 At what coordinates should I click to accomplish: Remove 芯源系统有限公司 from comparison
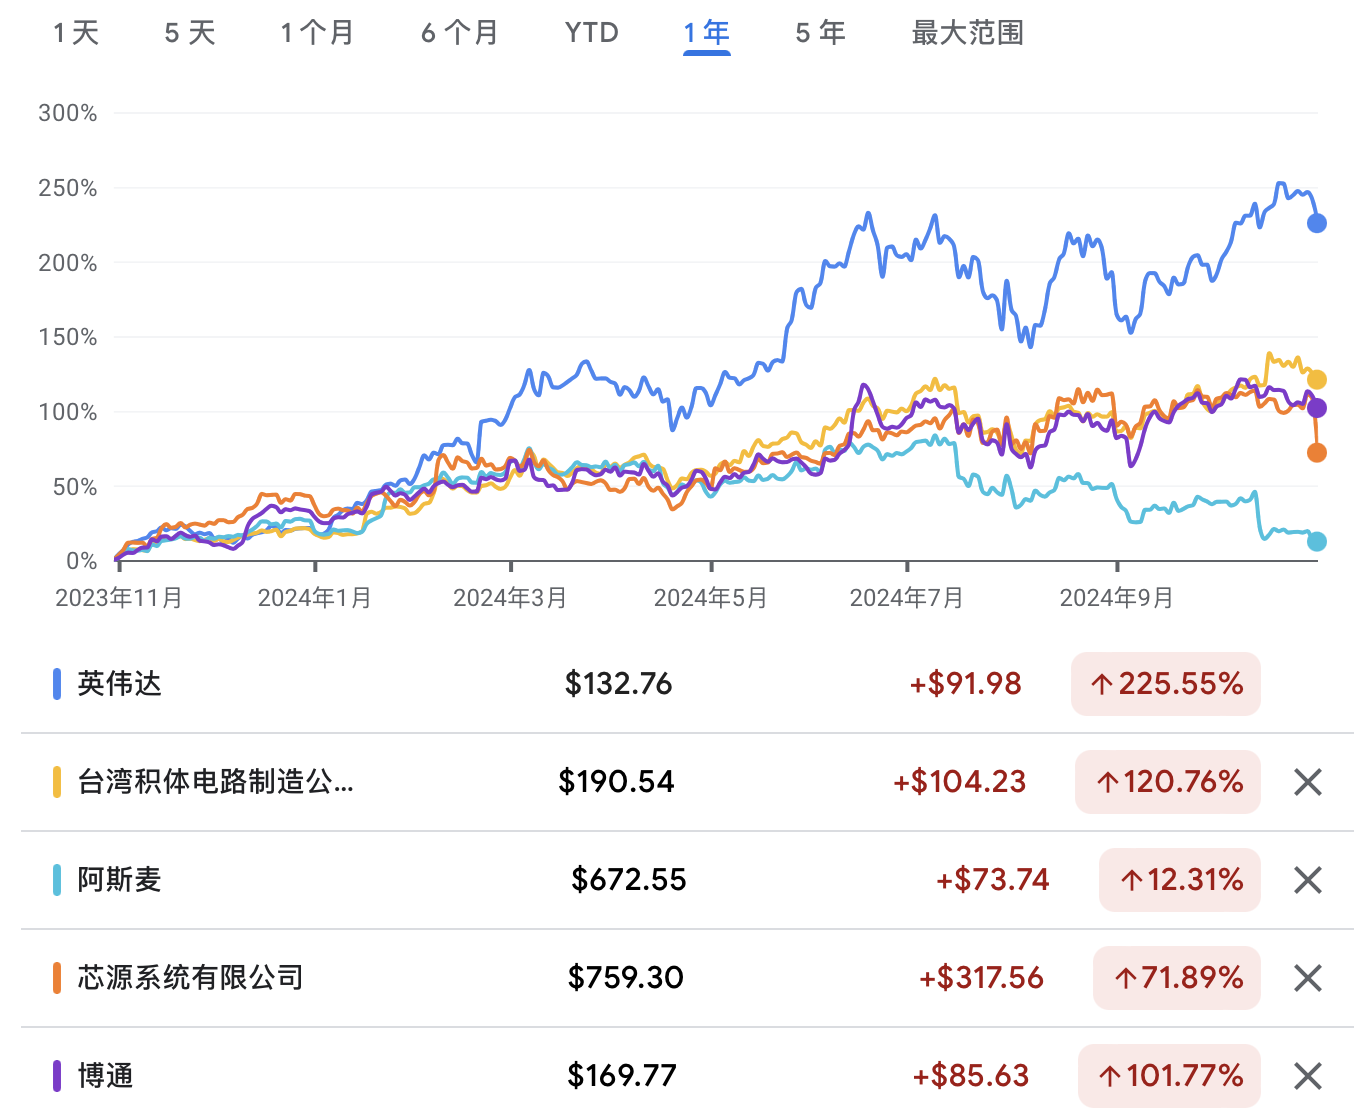pos(1308,978)
